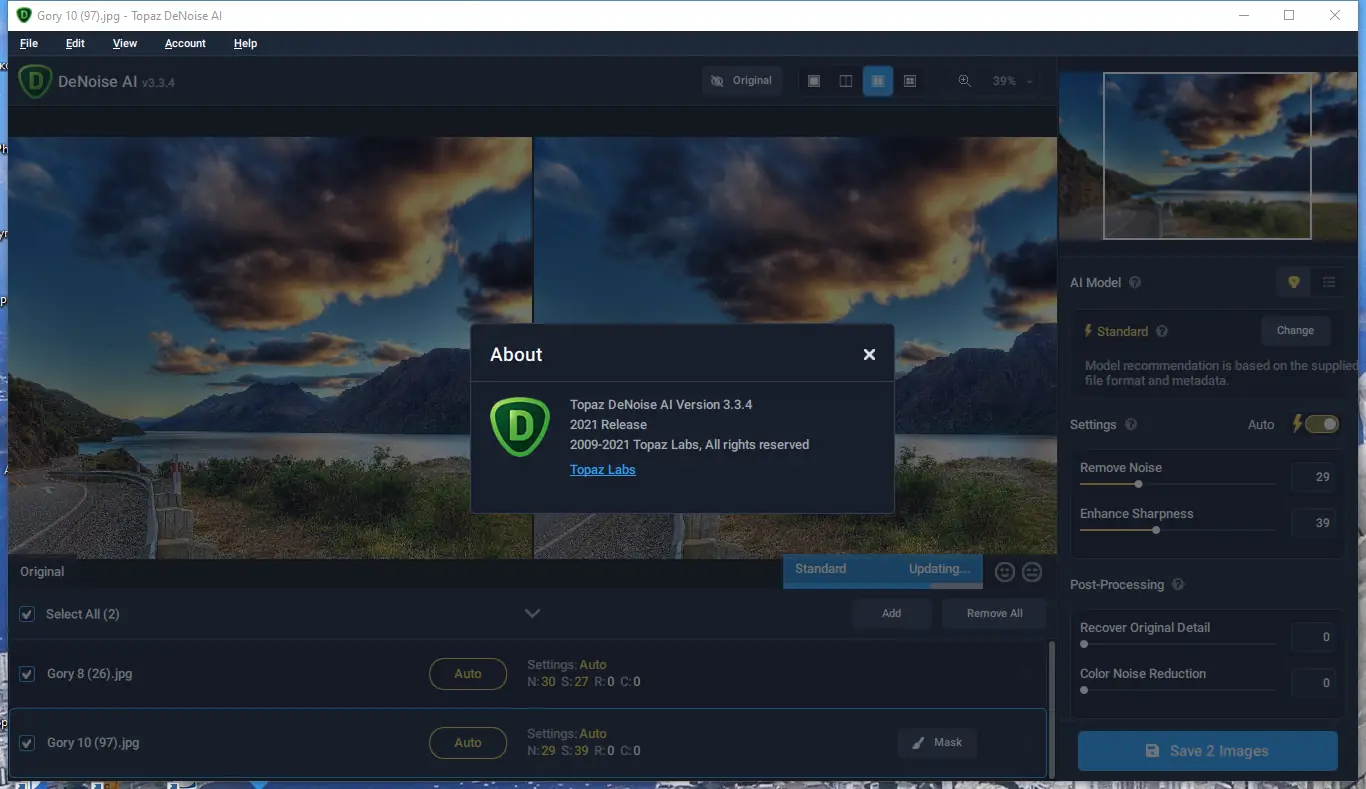
Task: Open the AI model list view icon
Action: [1329, 283]
